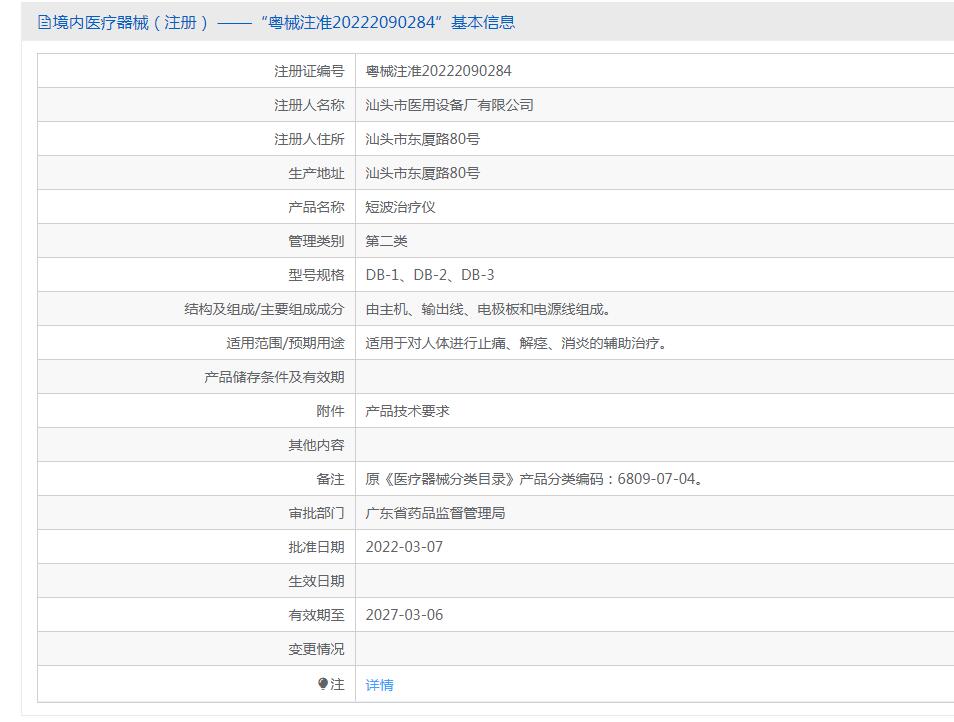Click the remark with code 6809-07-04
The image size is (954, 722).
[x=534, y=479]
